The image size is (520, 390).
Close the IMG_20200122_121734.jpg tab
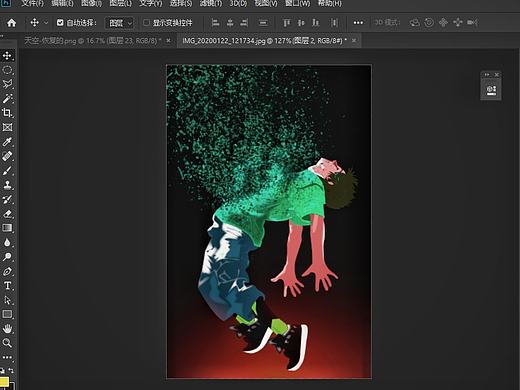[354, 41]
